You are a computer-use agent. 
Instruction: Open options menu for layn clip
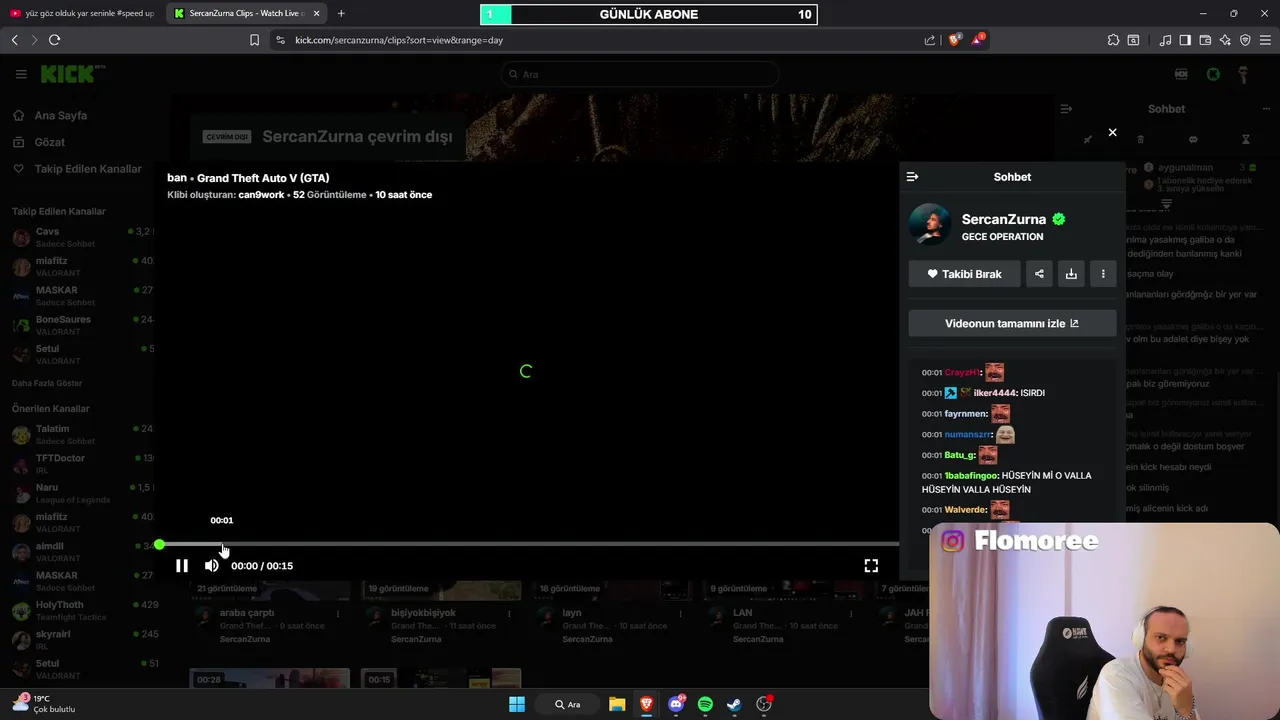tap(680, 613)
